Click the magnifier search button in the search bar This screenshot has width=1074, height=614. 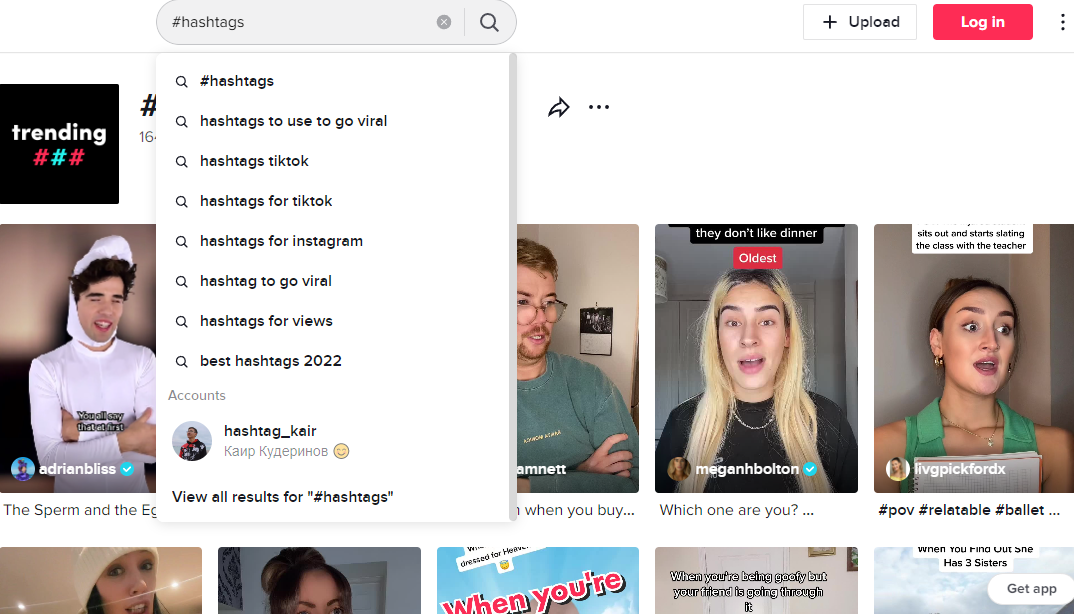pos(489,22)
